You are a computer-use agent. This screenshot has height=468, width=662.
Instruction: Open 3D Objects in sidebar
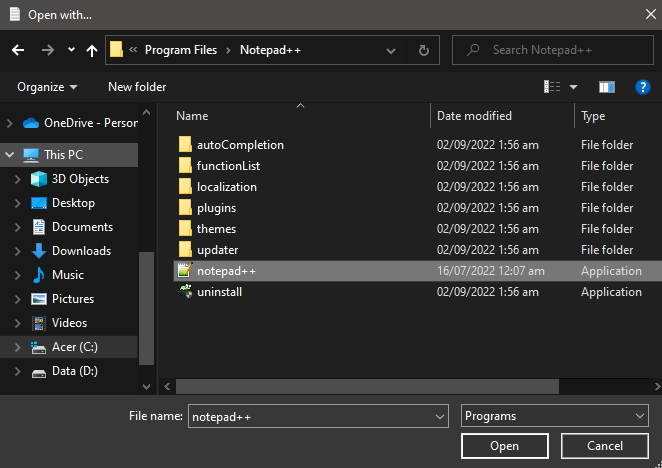(x=80, y=179)
